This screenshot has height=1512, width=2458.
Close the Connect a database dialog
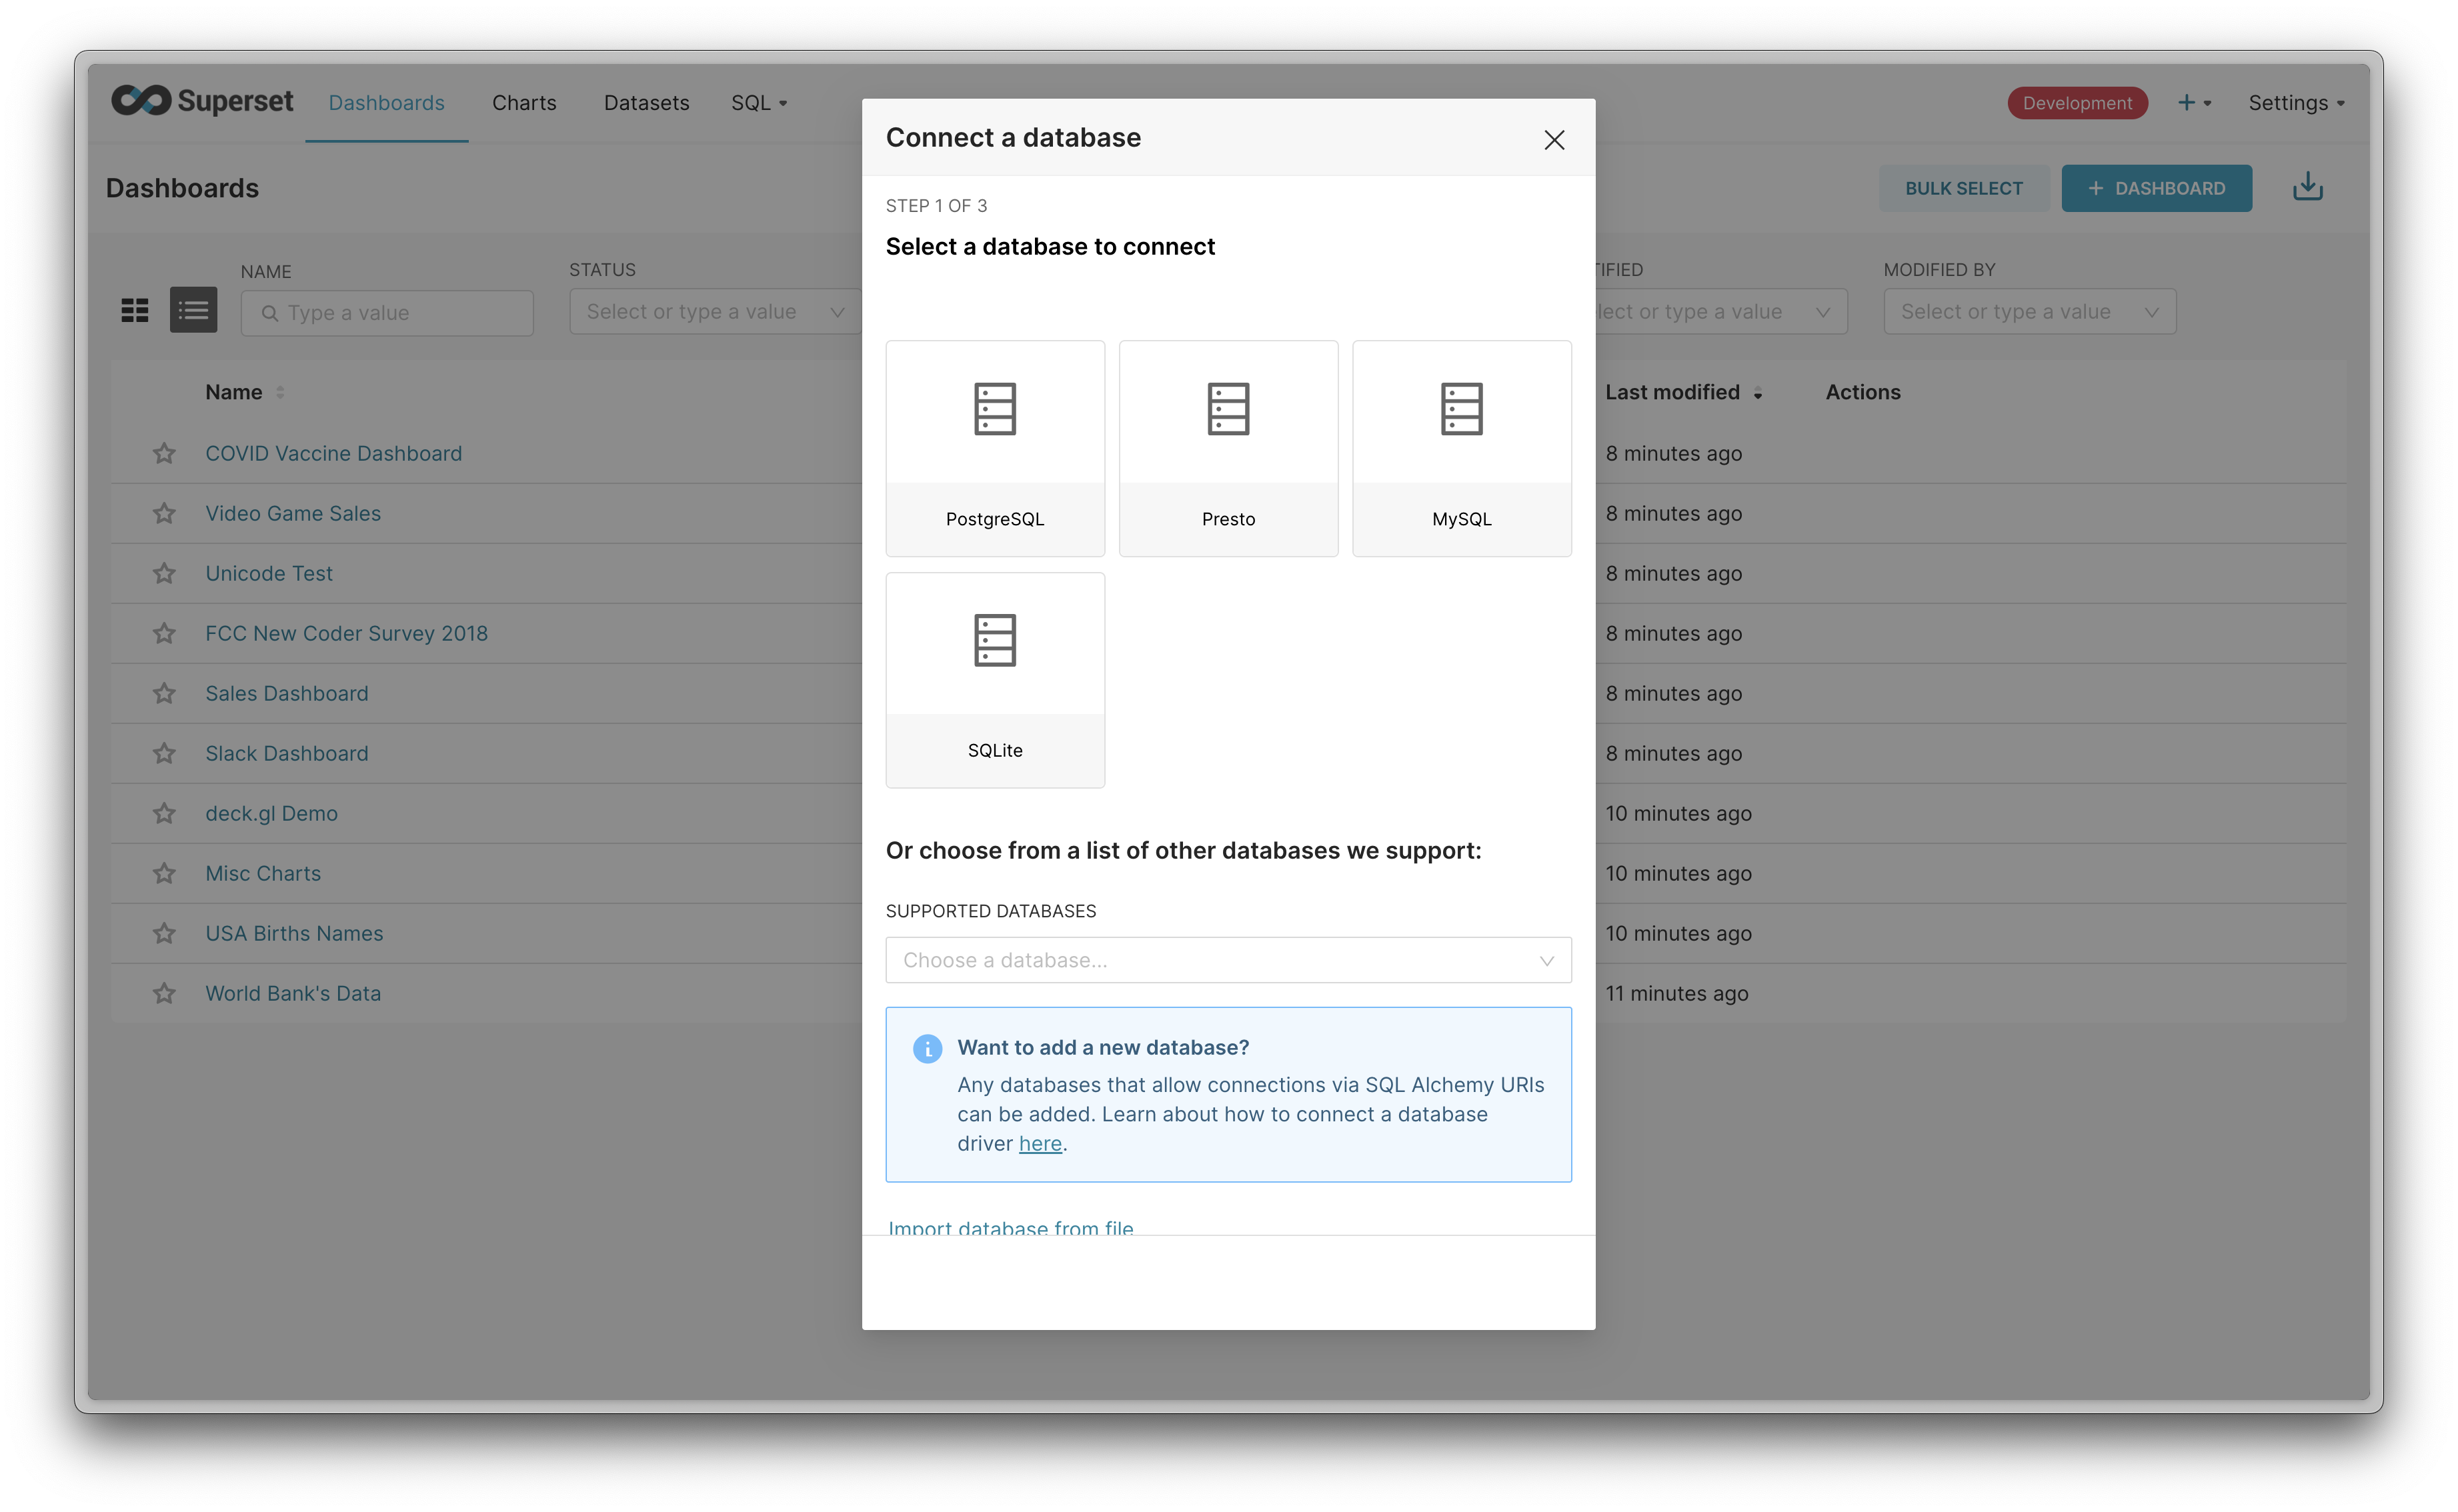point(1553,140)
